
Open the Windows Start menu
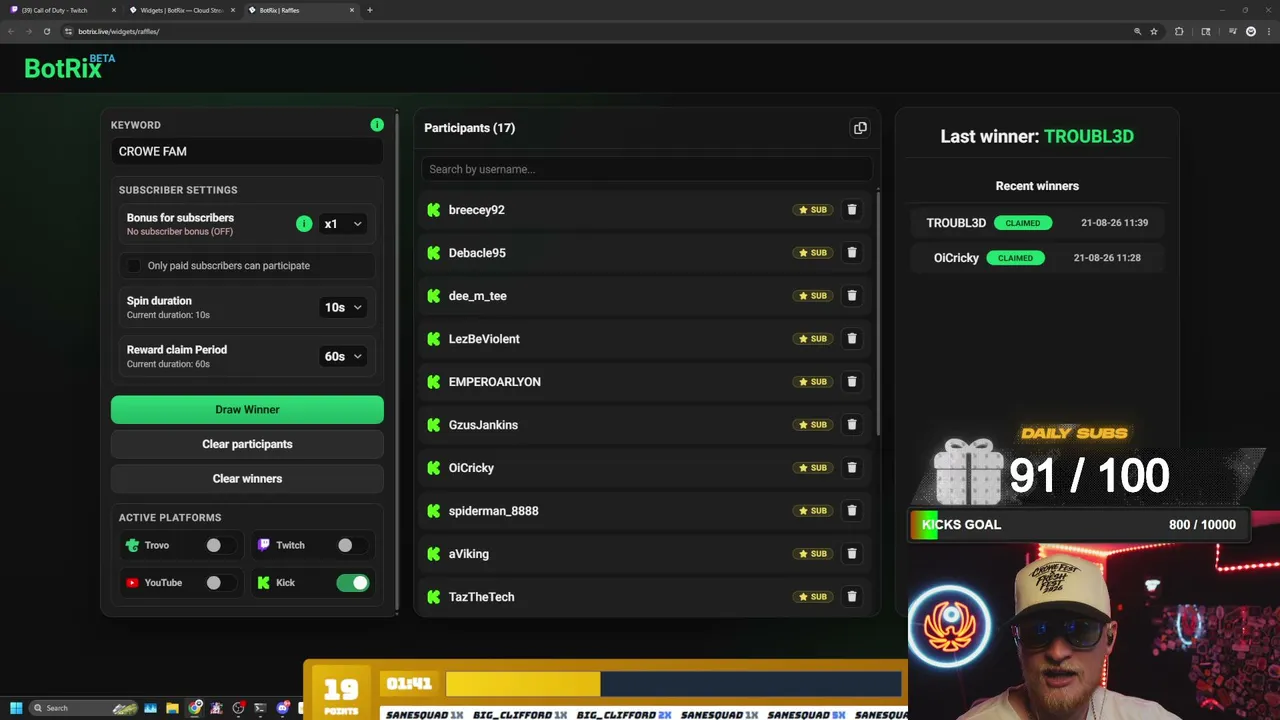click(16, 708)
